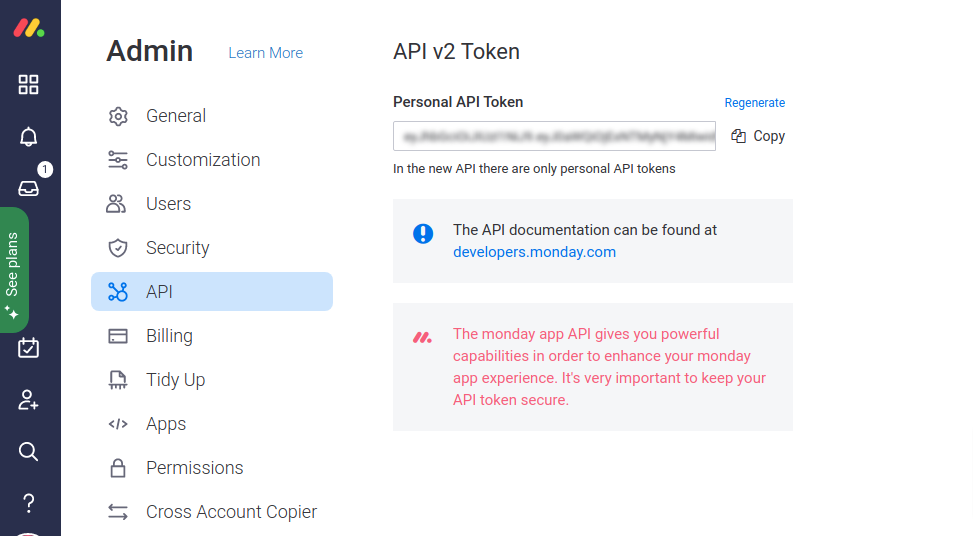Open the inbox with one unread
The image size is (973, 536).
[x=29, y=187]
